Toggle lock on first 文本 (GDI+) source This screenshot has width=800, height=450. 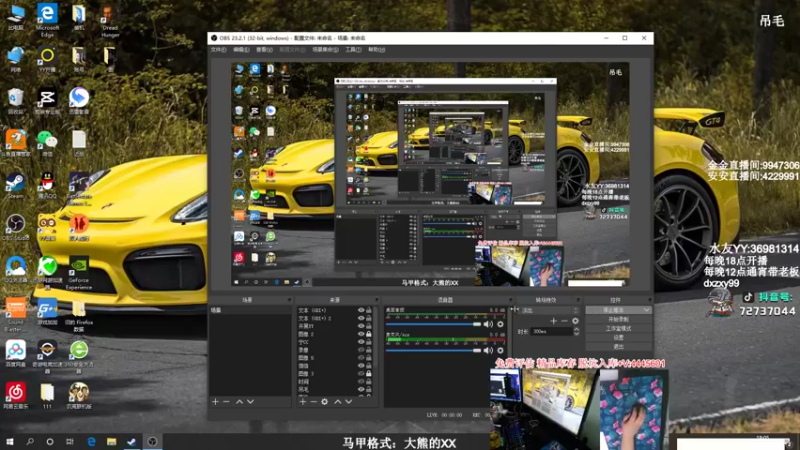click(x=370, y=311)
